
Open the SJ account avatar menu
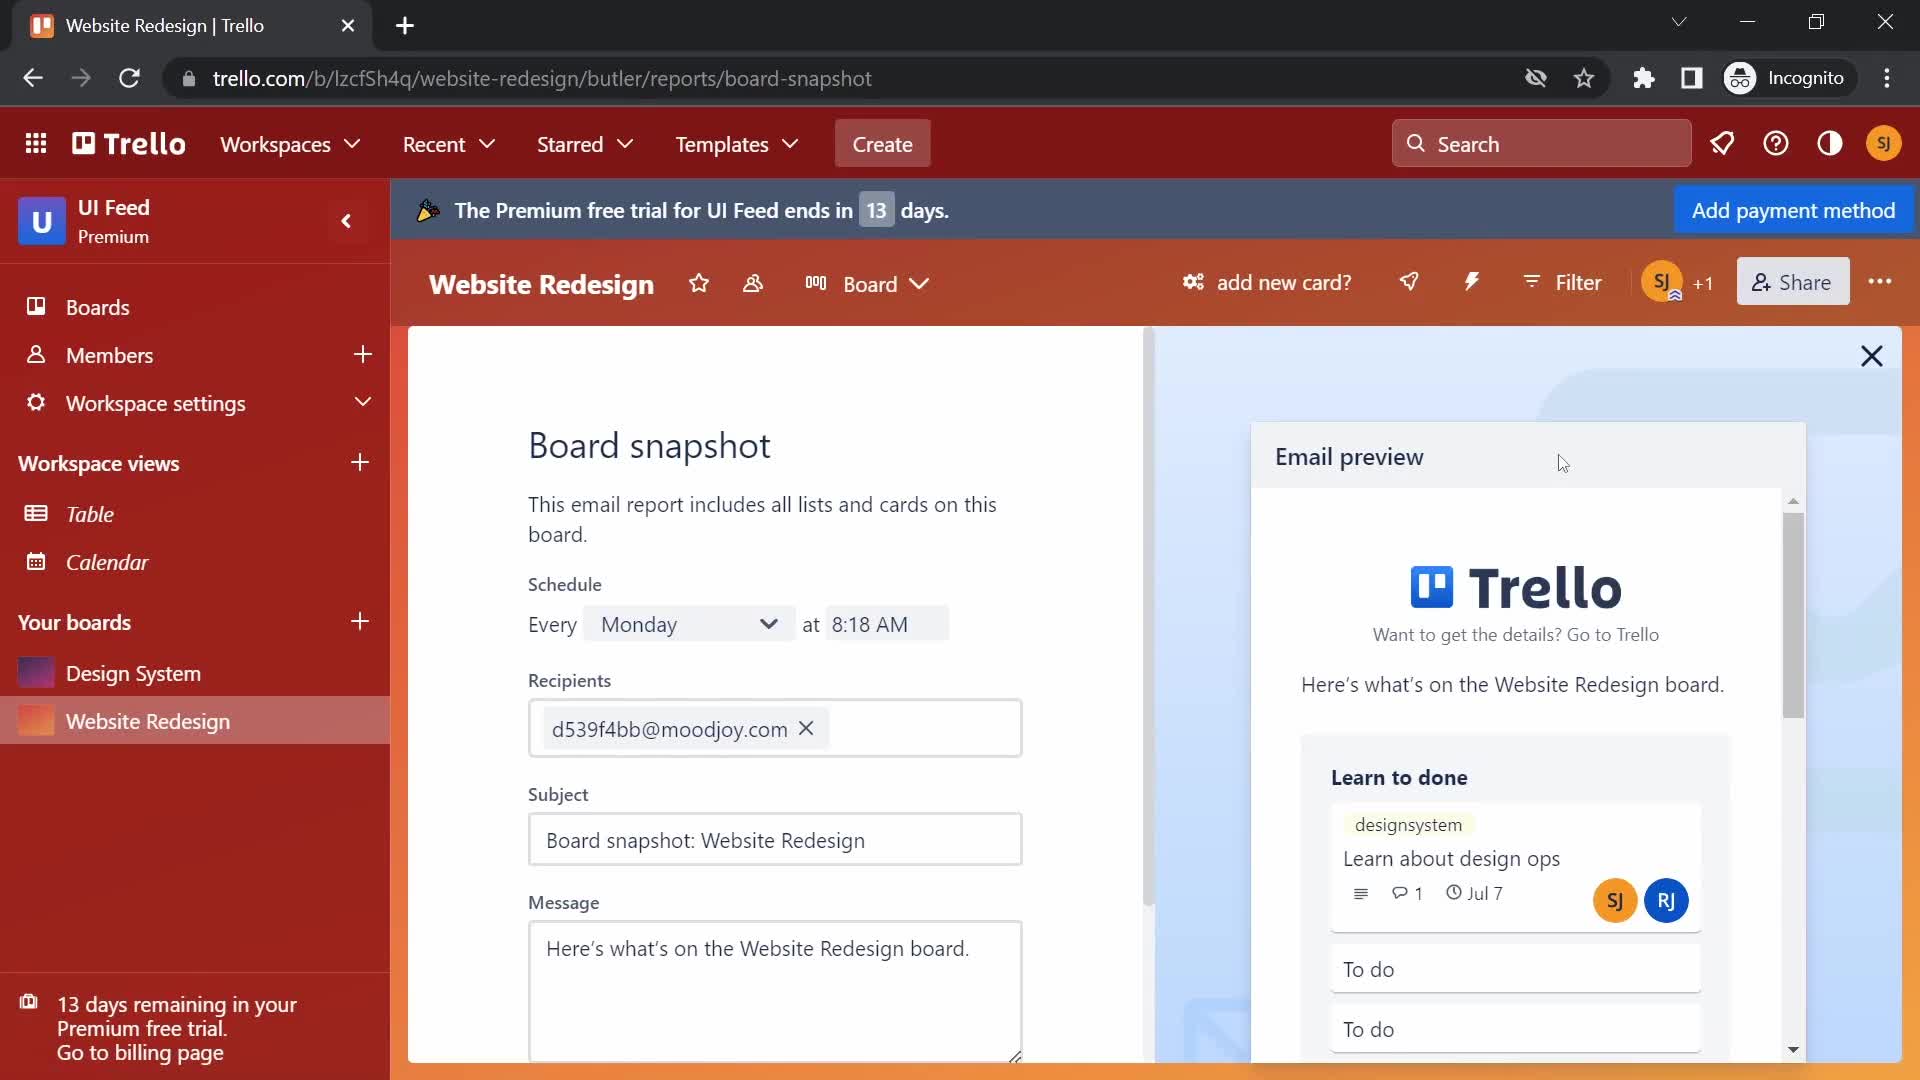1884,144
